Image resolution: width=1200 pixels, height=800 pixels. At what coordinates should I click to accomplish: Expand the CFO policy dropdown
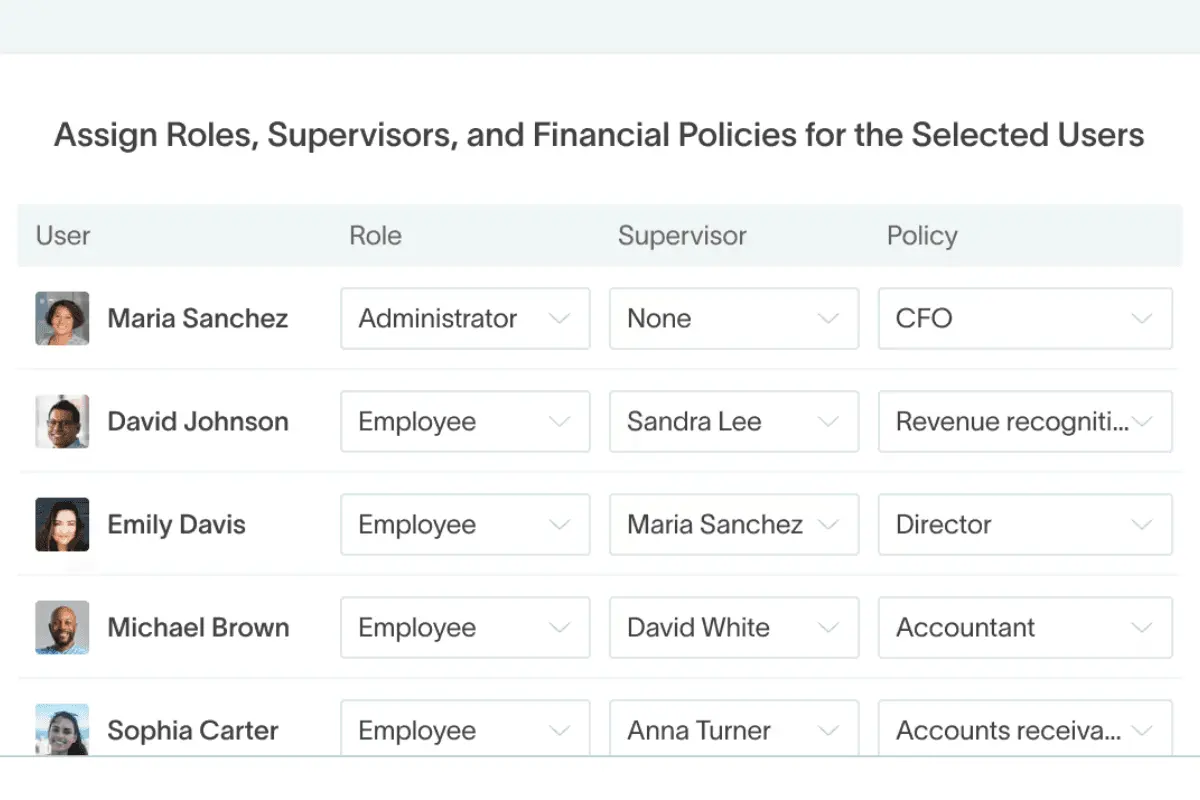coord(1025,318)
